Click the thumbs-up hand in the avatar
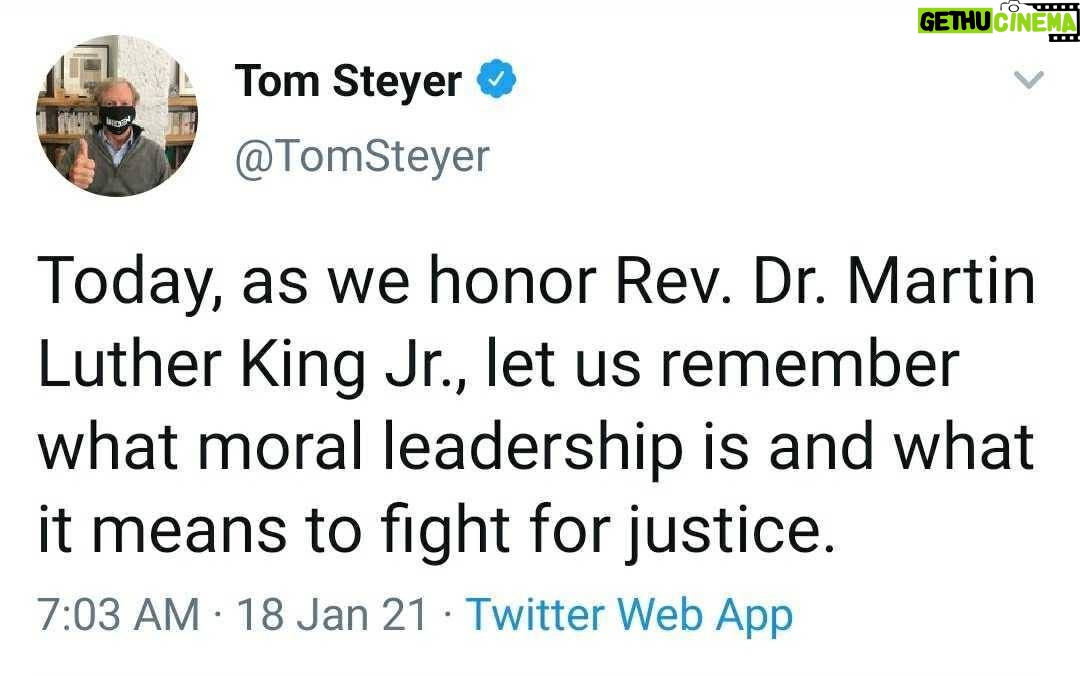This screenshot has height=676, width=1080. tap(81, 165)
